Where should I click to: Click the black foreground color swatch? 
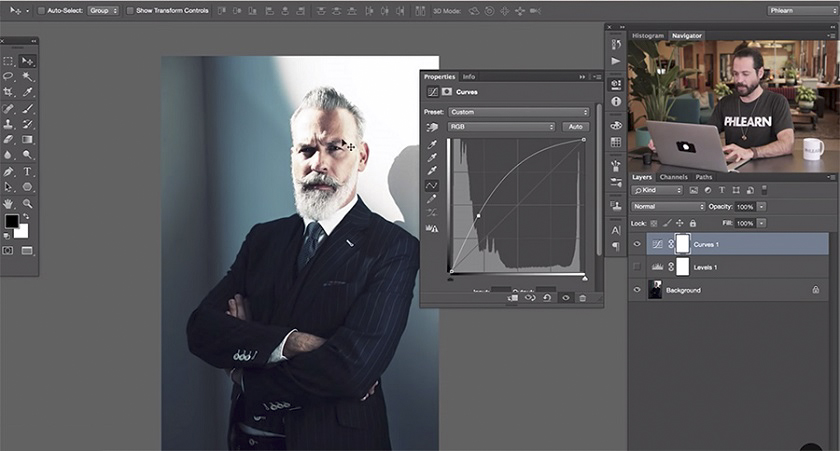tap(11, 222)
